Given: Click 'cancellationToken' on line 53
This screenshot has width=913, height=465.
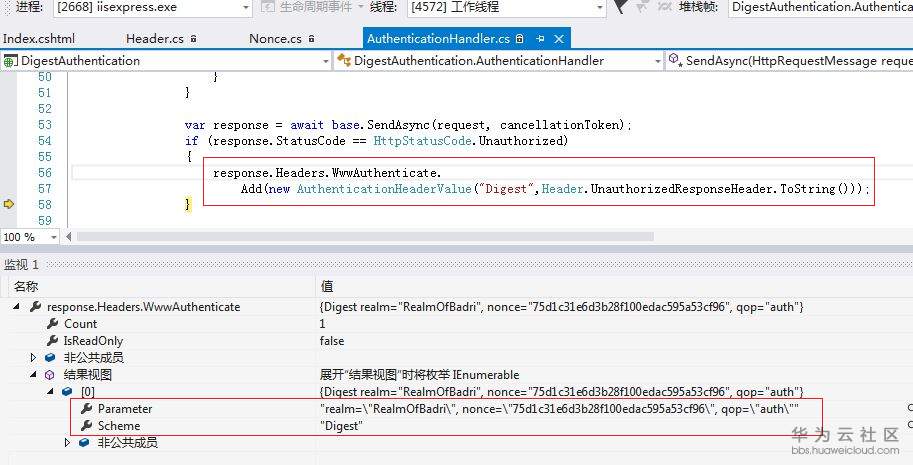Looking at the screenshot, I should pos(560,125).
